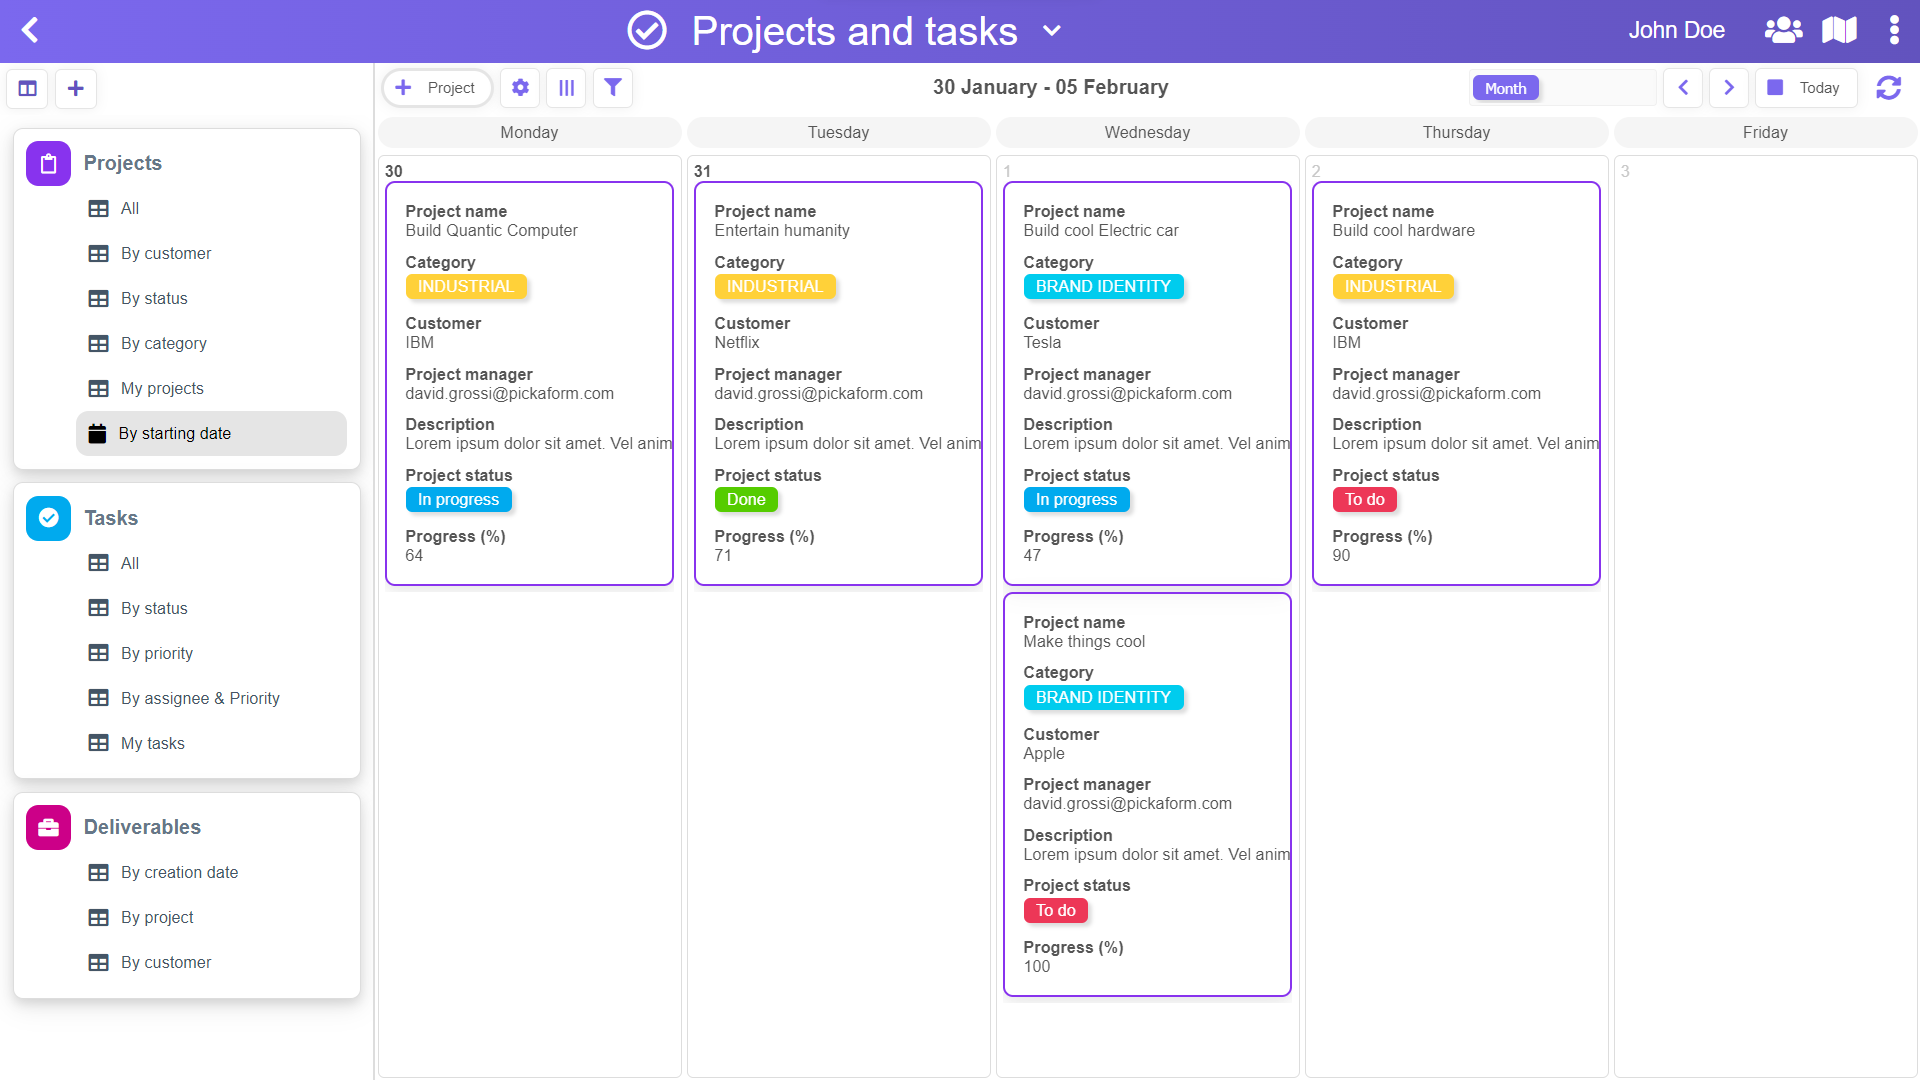Select By assignee & Priority task view
This screenshot has width=1920, height=1080.
202,698
